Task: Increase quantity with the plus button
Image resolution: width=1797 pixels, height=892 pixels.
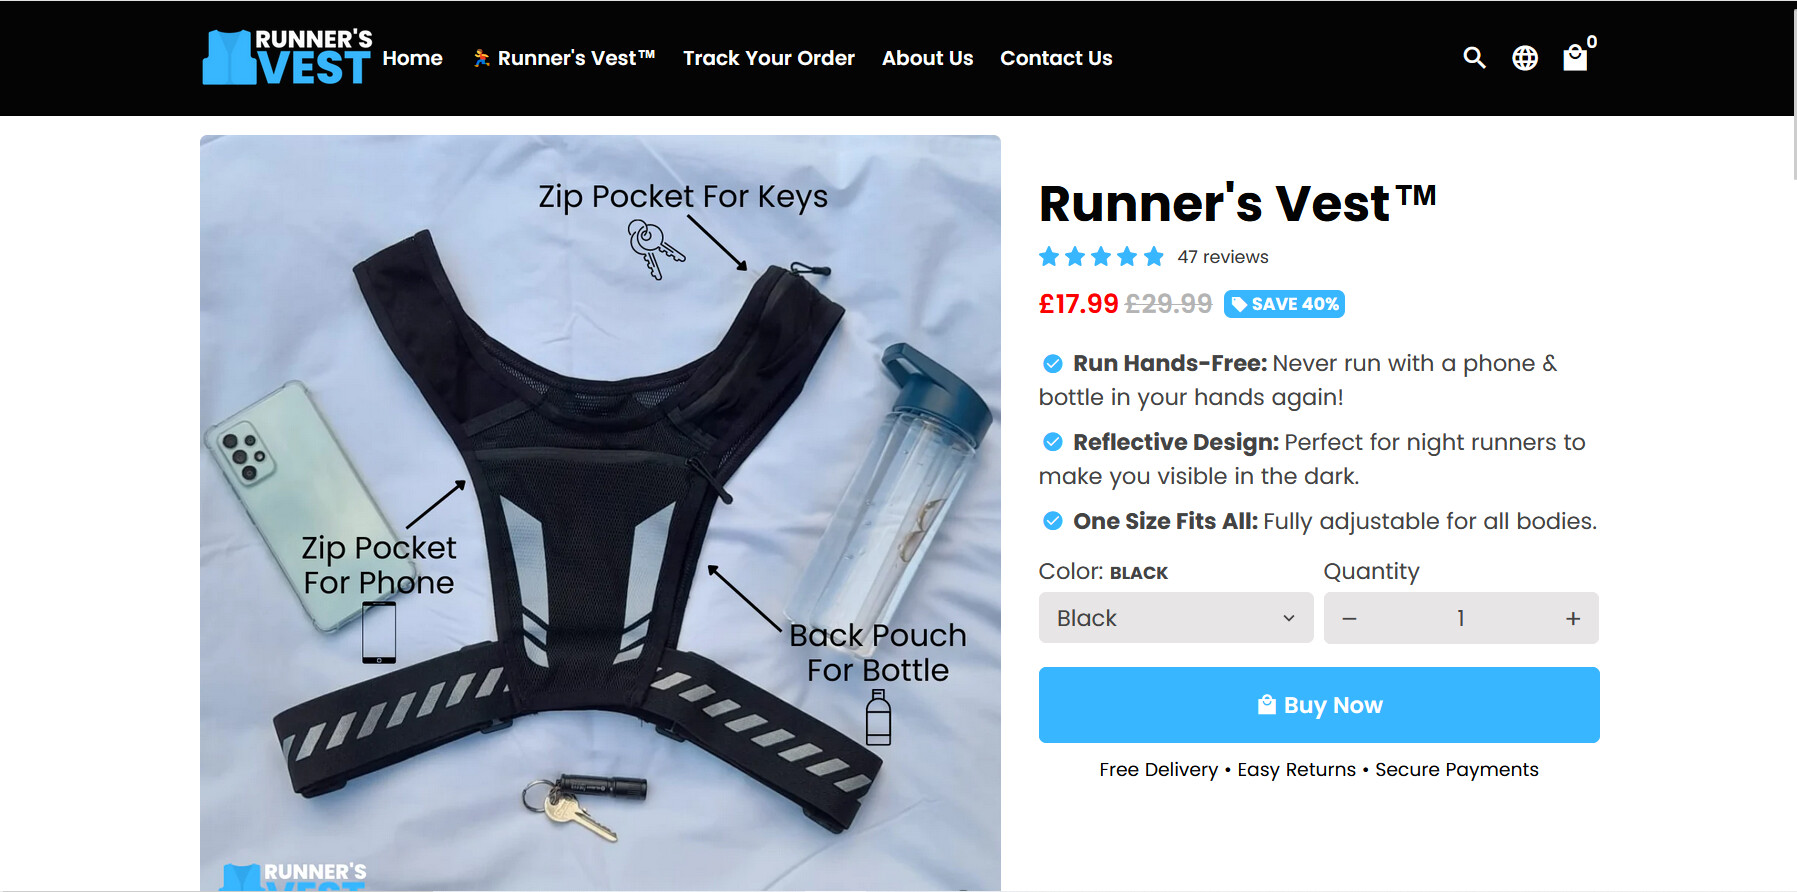Action: click(1573, 619)
